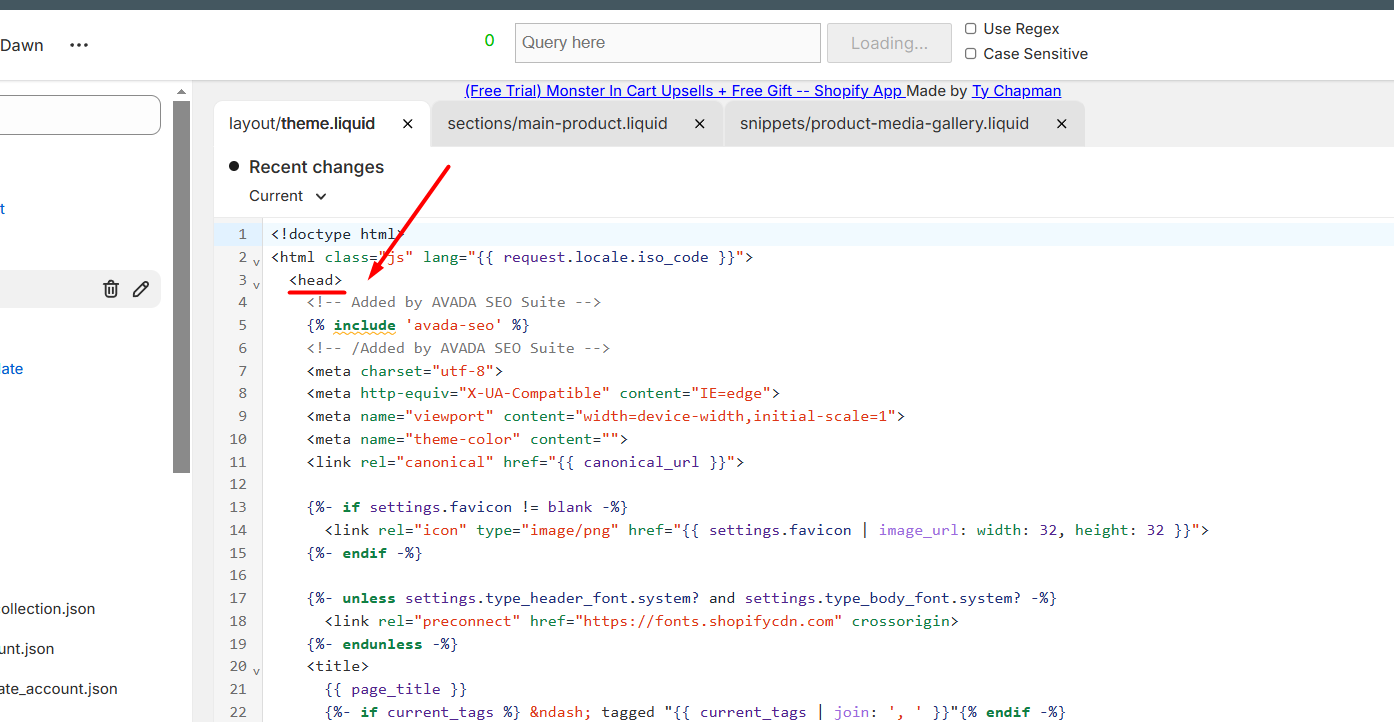
Task: Focus the Query here search field
Action: pos(668,43)
